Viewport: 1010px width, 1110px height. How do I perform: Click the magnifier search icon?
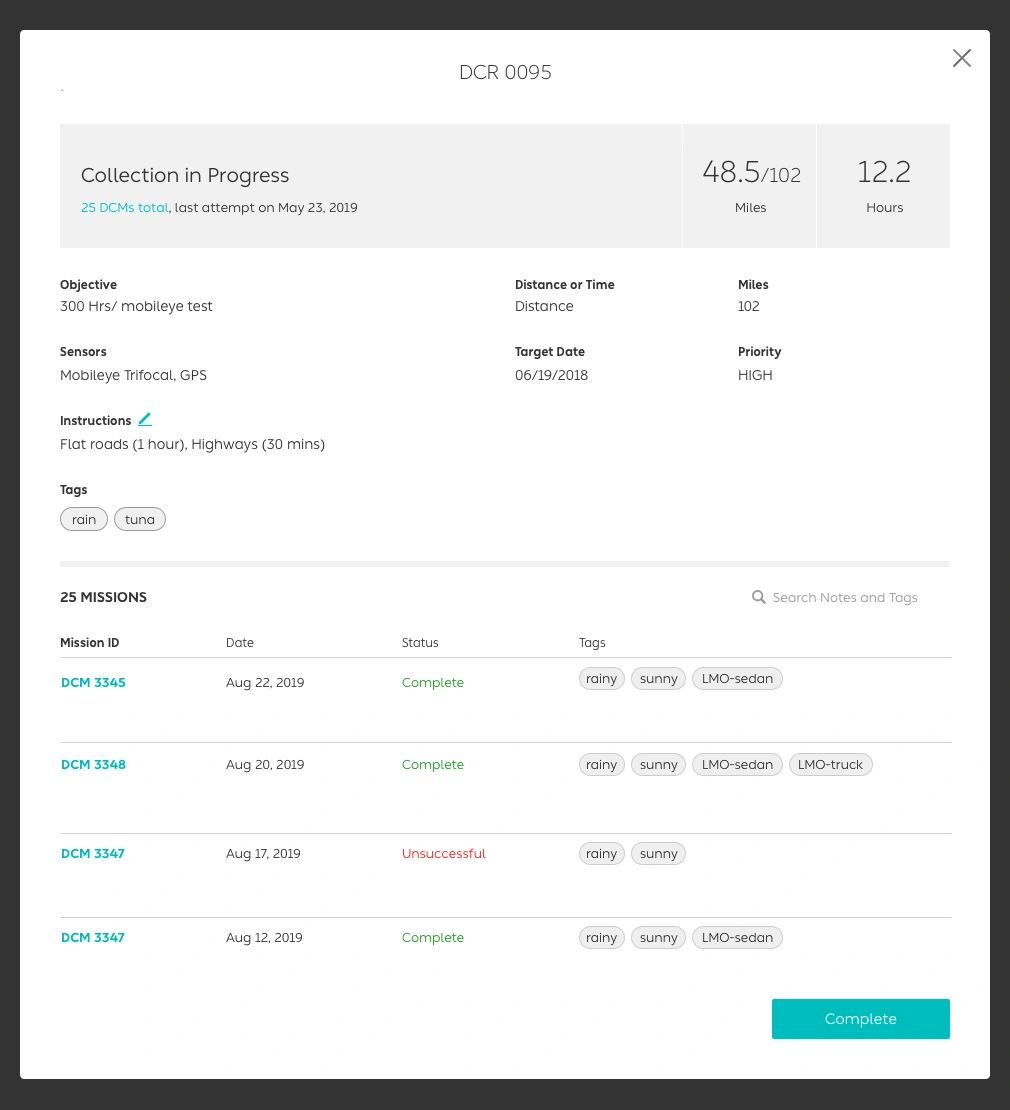tap(759, 597)
